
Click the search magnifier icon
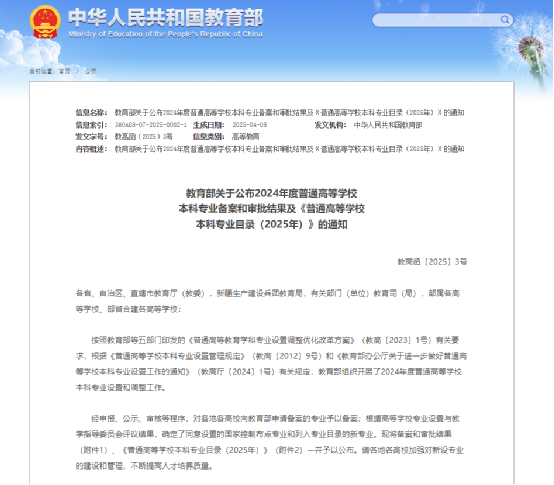coord(505,19)
